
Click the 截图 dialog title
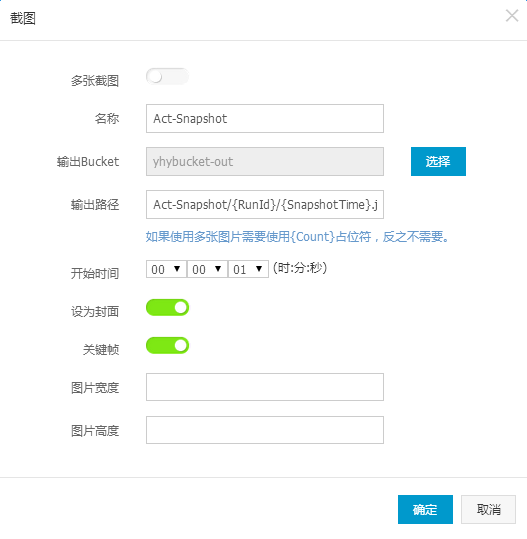[23, 18]
